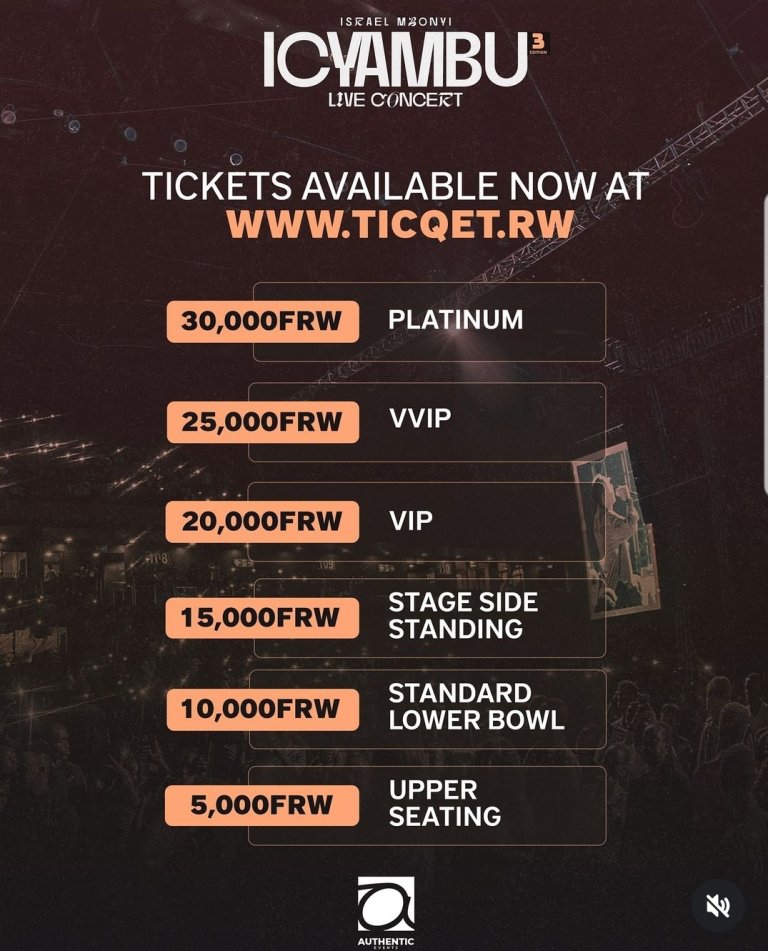Open the WWW.TICQET.RW link
This screenshot has width=768, height=951.
pos(400,224)
